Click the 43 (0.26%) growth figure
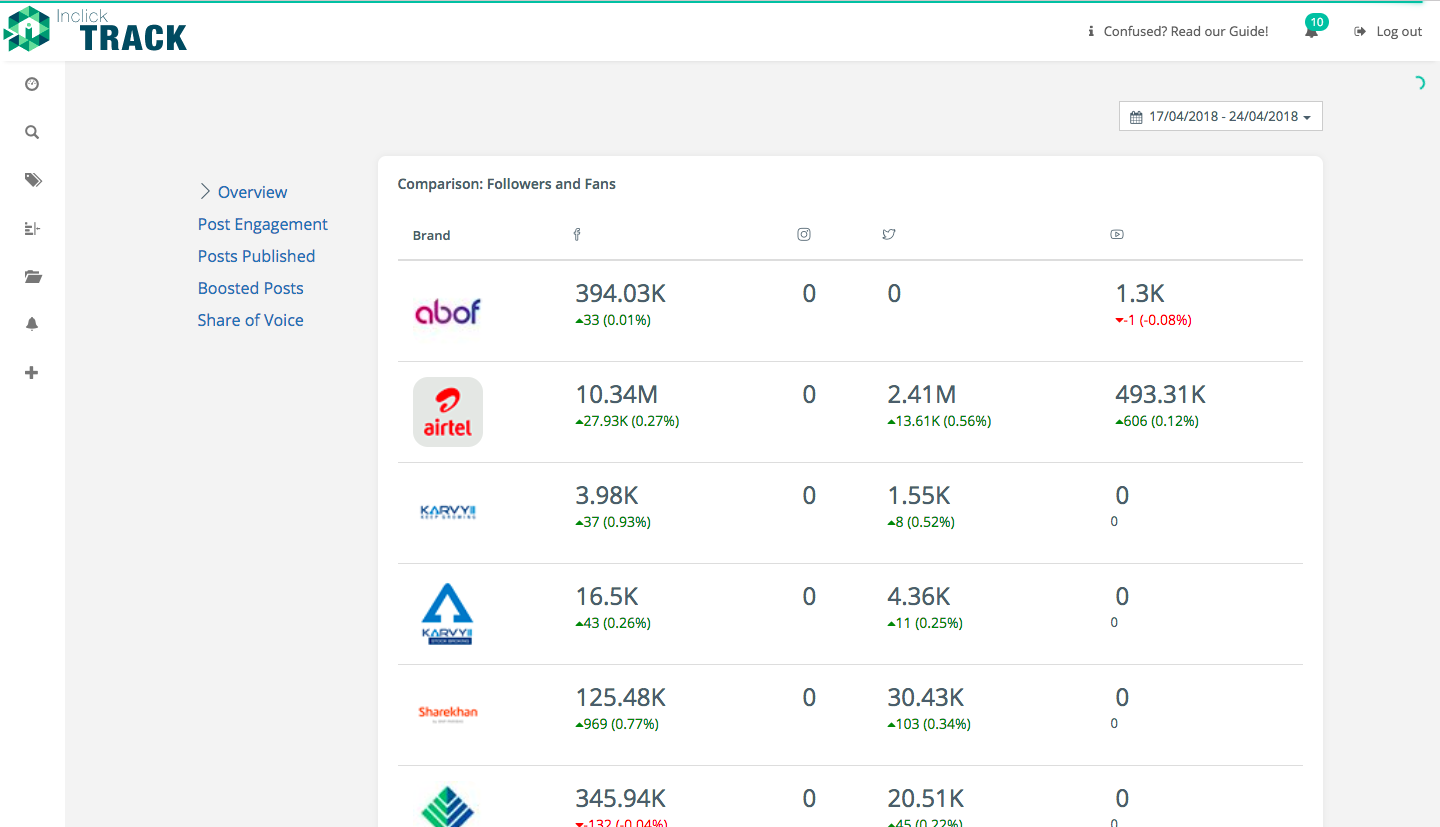Screen dimensions: 1440x827 (x=614, y=623)
